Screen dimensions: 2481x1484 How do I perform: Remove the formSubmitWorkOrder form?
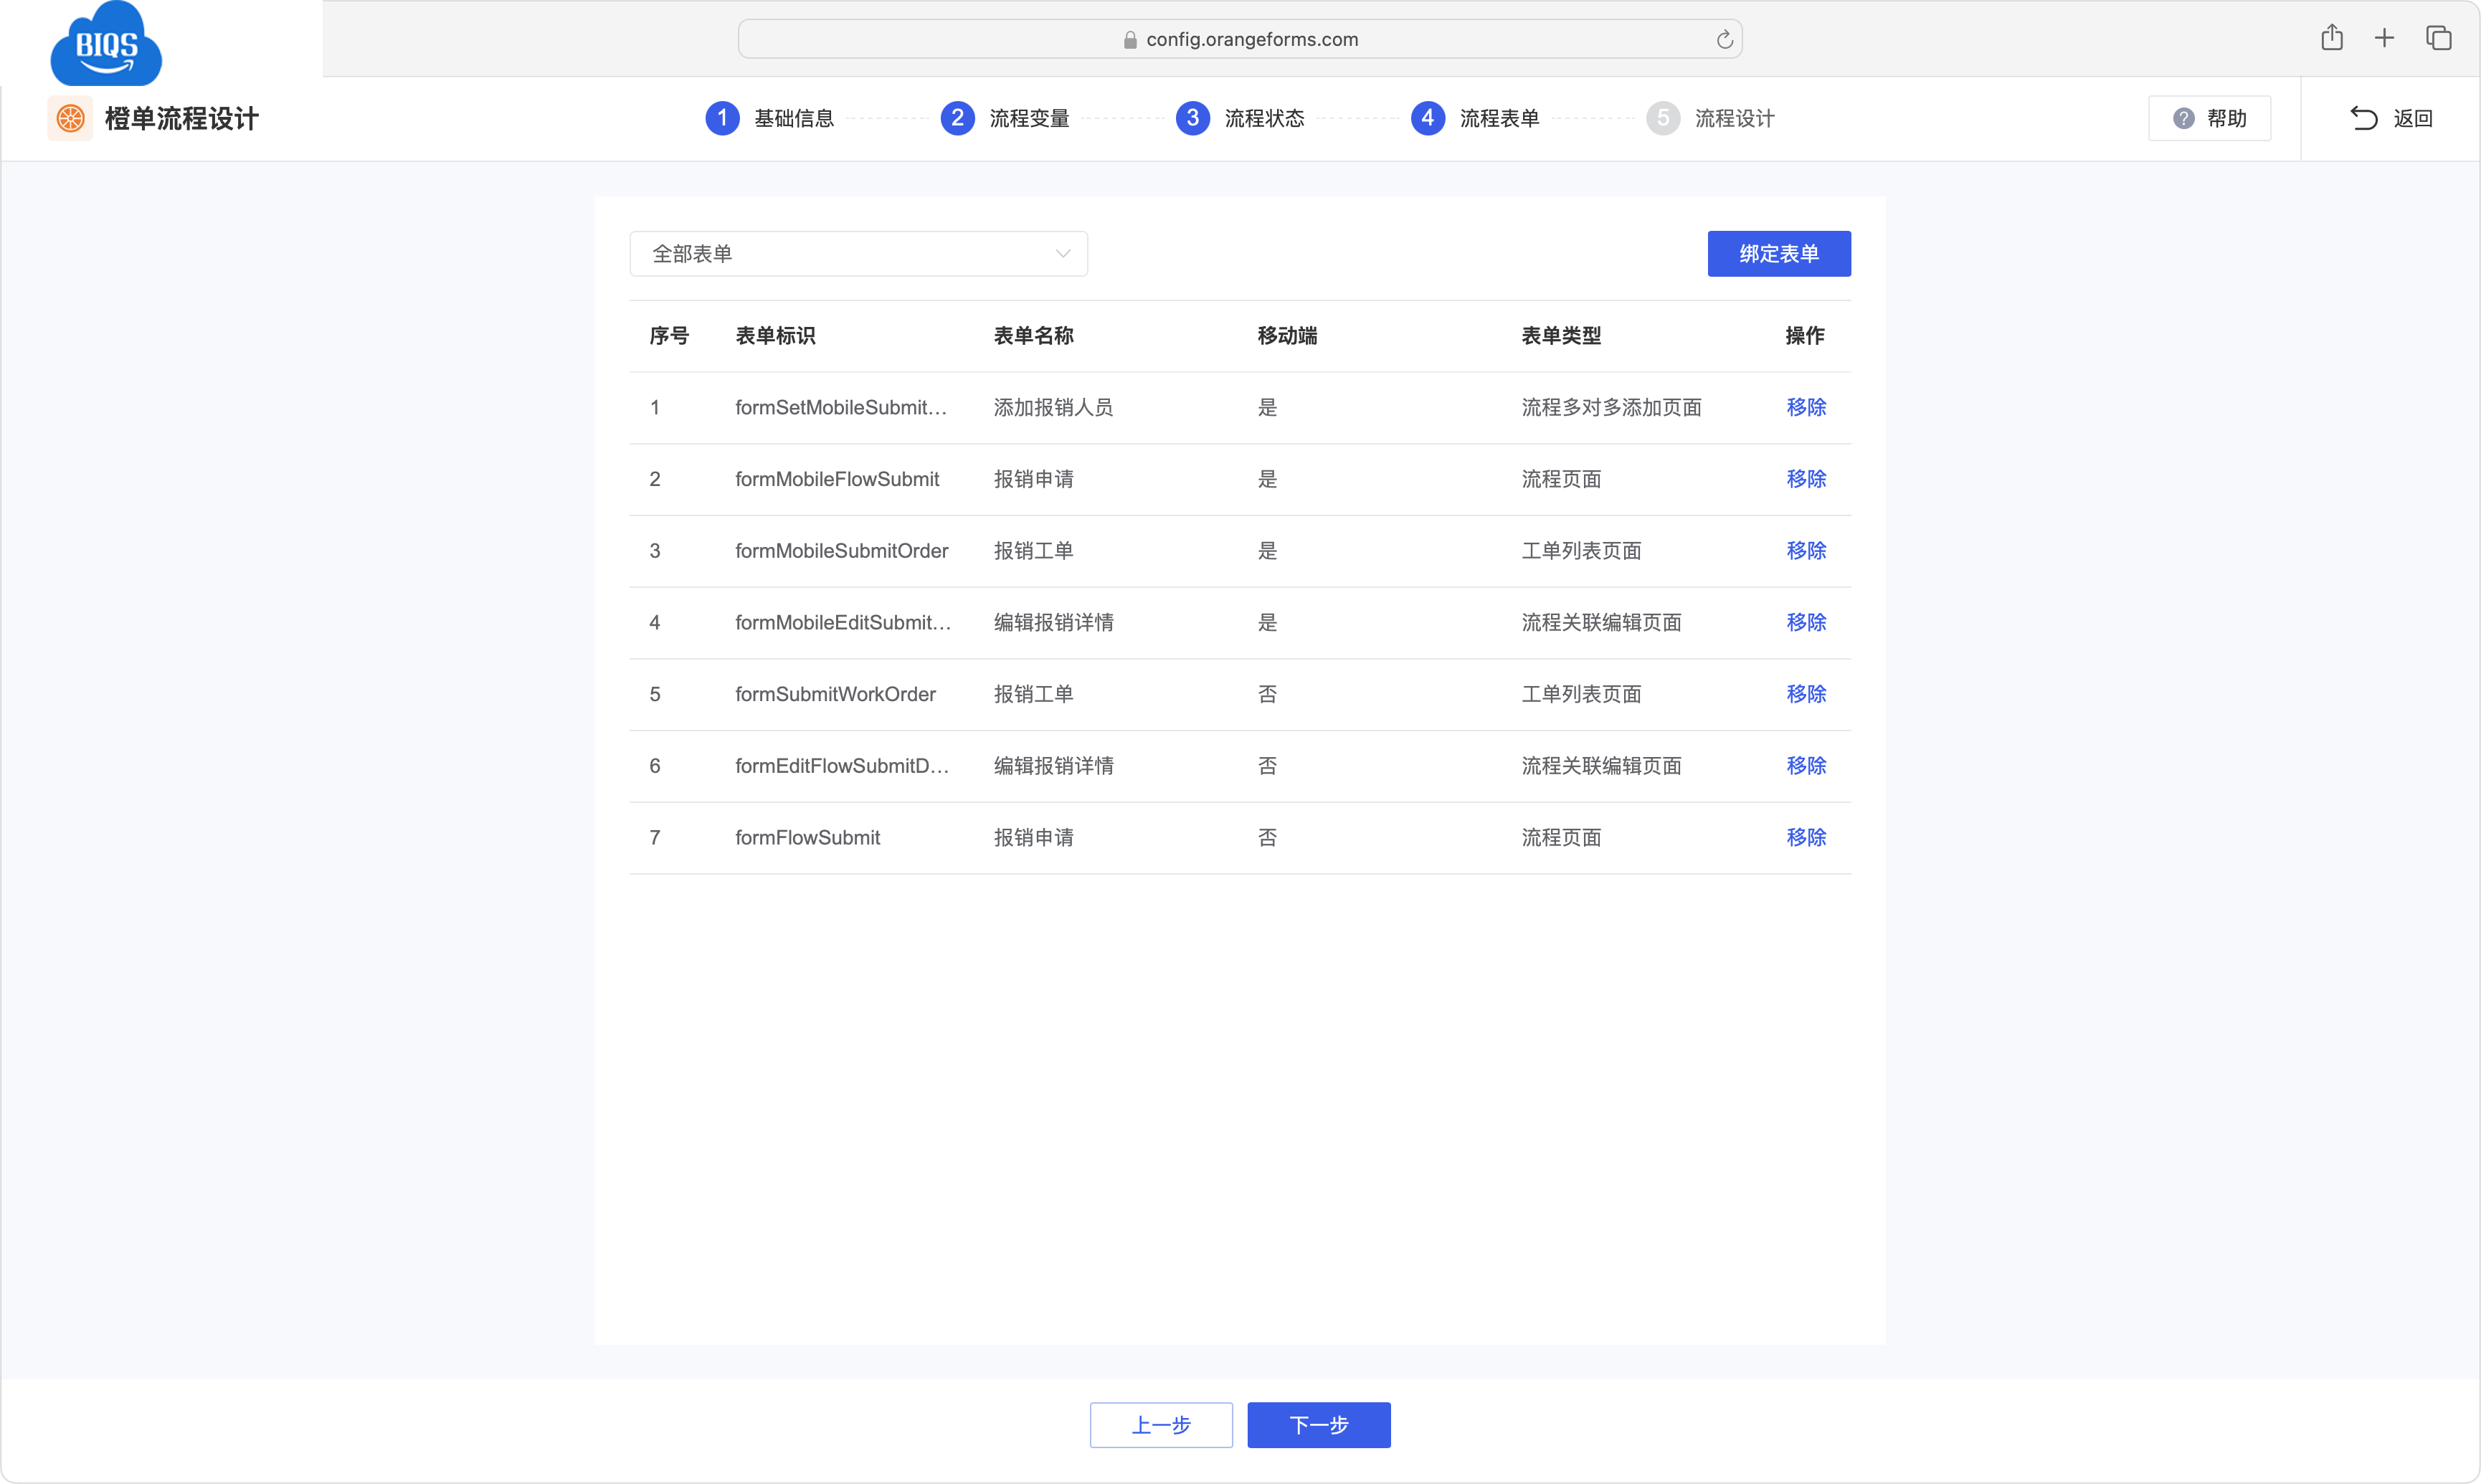[x=1805, y=694]
